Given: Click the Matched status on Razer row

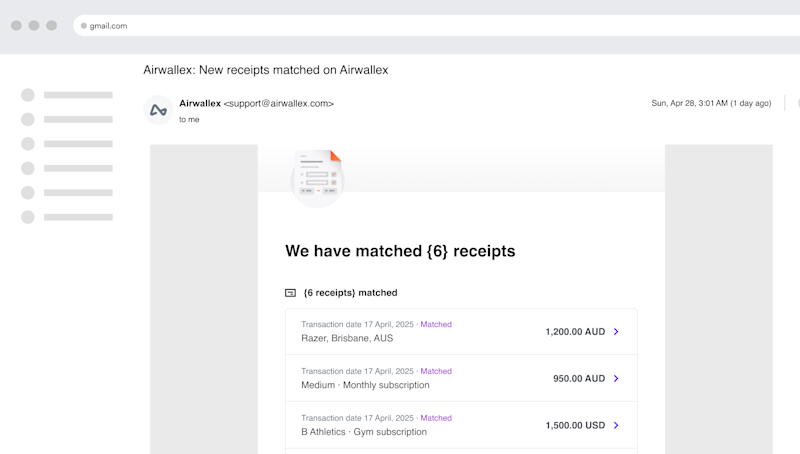Looking at the screenshot, I should (436, 324).
